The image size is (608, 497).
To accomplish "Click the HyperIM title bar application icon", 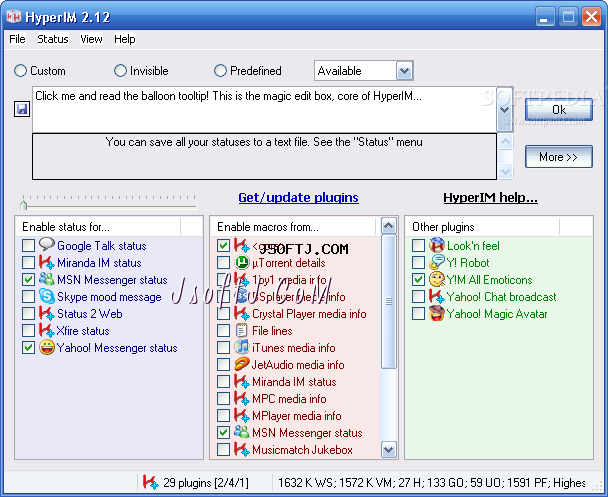I will click(14, 16).
